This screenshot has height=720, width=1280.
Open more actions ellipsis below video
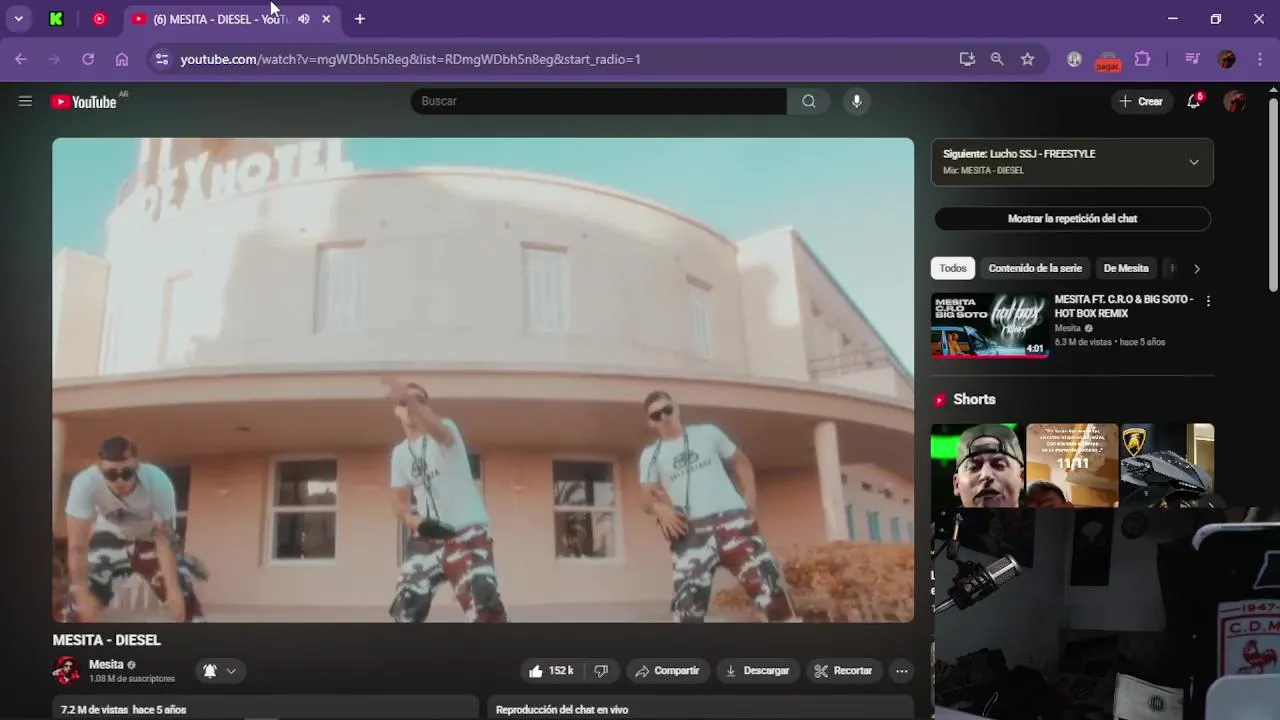click(901, 671)
